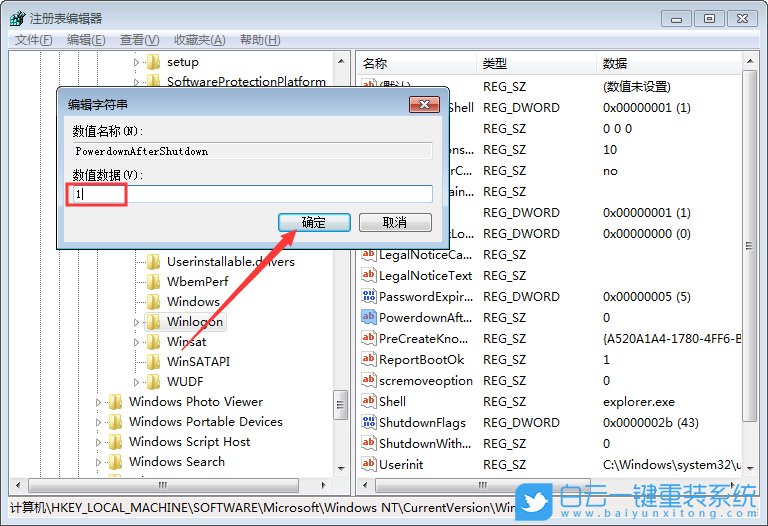Screen dimensions: 768x526
Task: Open the 收藏夹(A) menu
Action: pyautogui.click(x=200, y=40)
